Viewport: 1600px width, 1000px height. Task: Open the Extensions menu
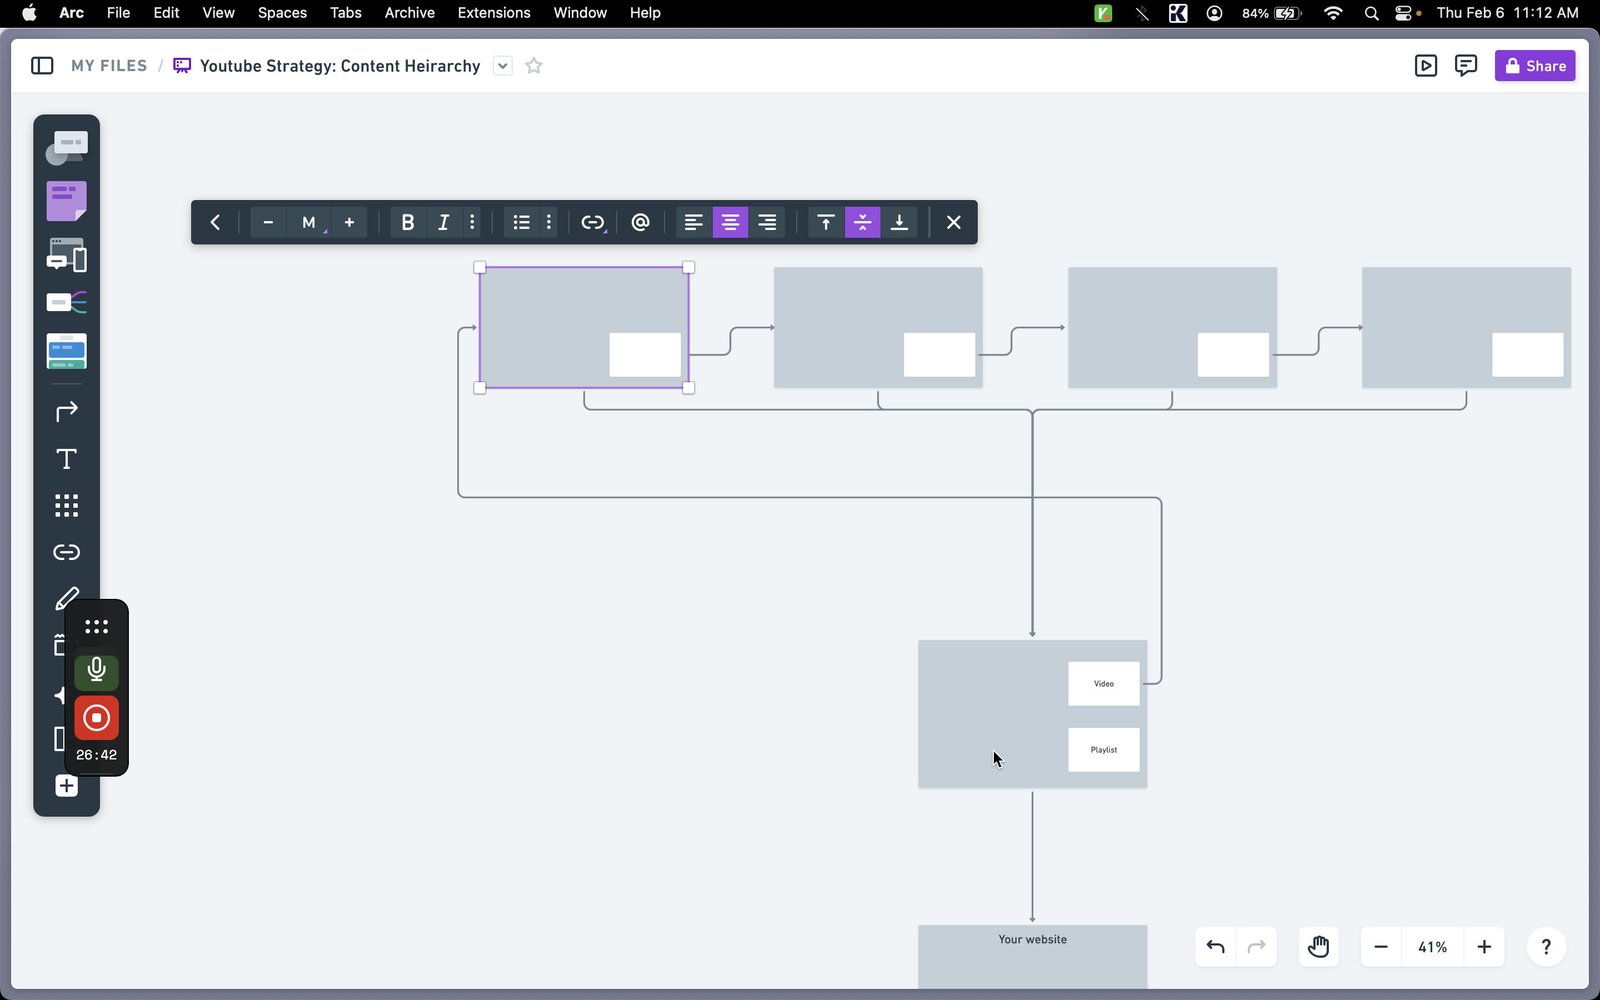494,13
